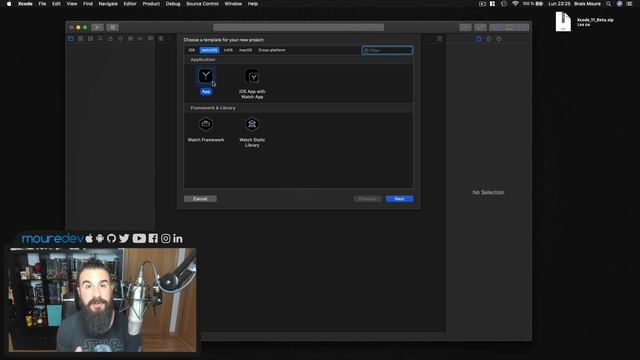The width and height of the screenshot is (640, 360).
Task: Select iOS App with Watch App template
Action: tap(252, 83)
